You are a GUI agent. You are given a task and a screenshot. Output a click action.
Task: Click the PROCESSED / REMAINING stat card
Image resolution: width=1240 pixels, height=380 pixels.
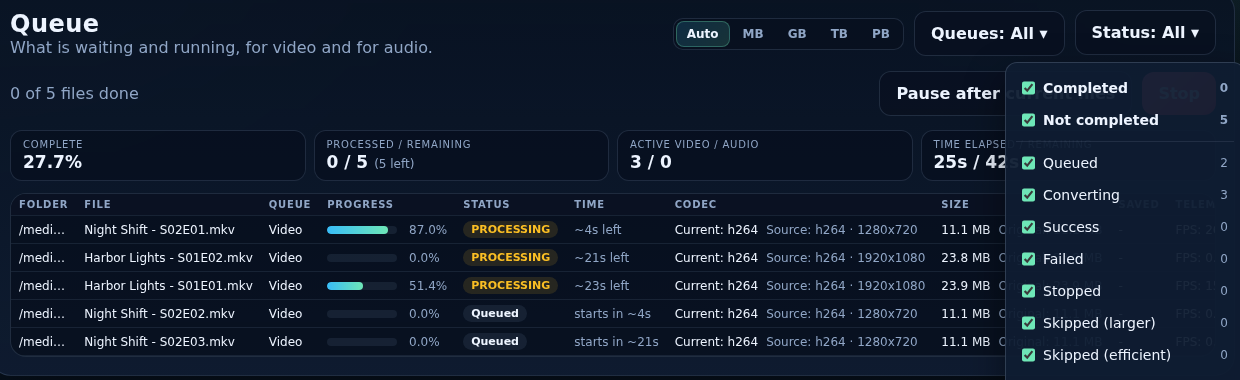pyautogui.click(x=461, y=155)
